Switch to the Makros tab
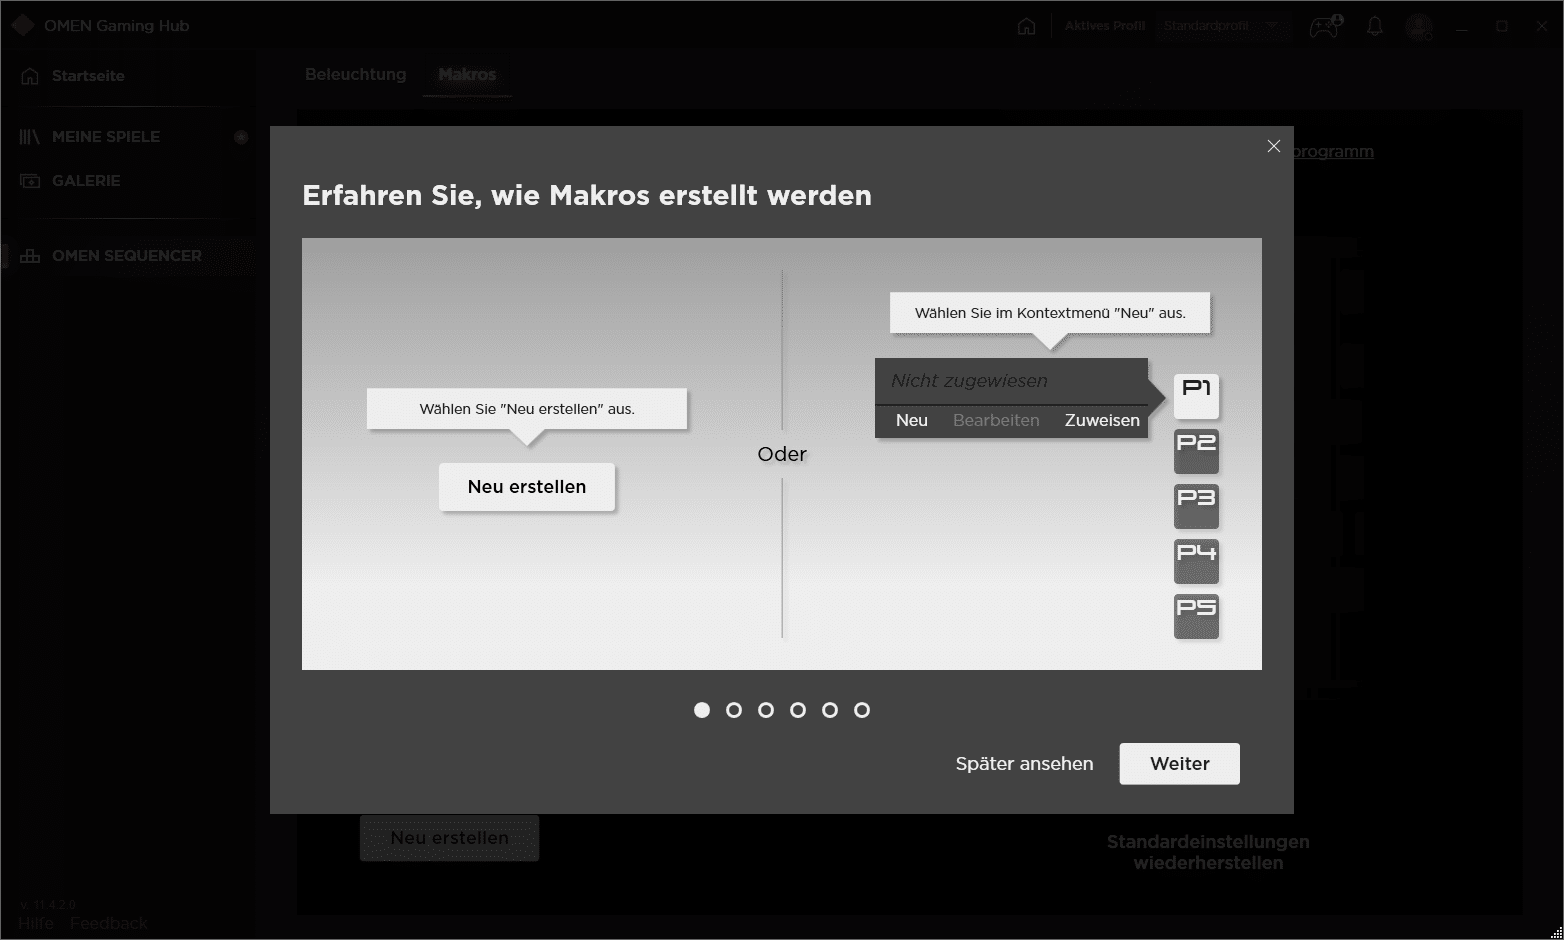 click(x=467, y=75)
